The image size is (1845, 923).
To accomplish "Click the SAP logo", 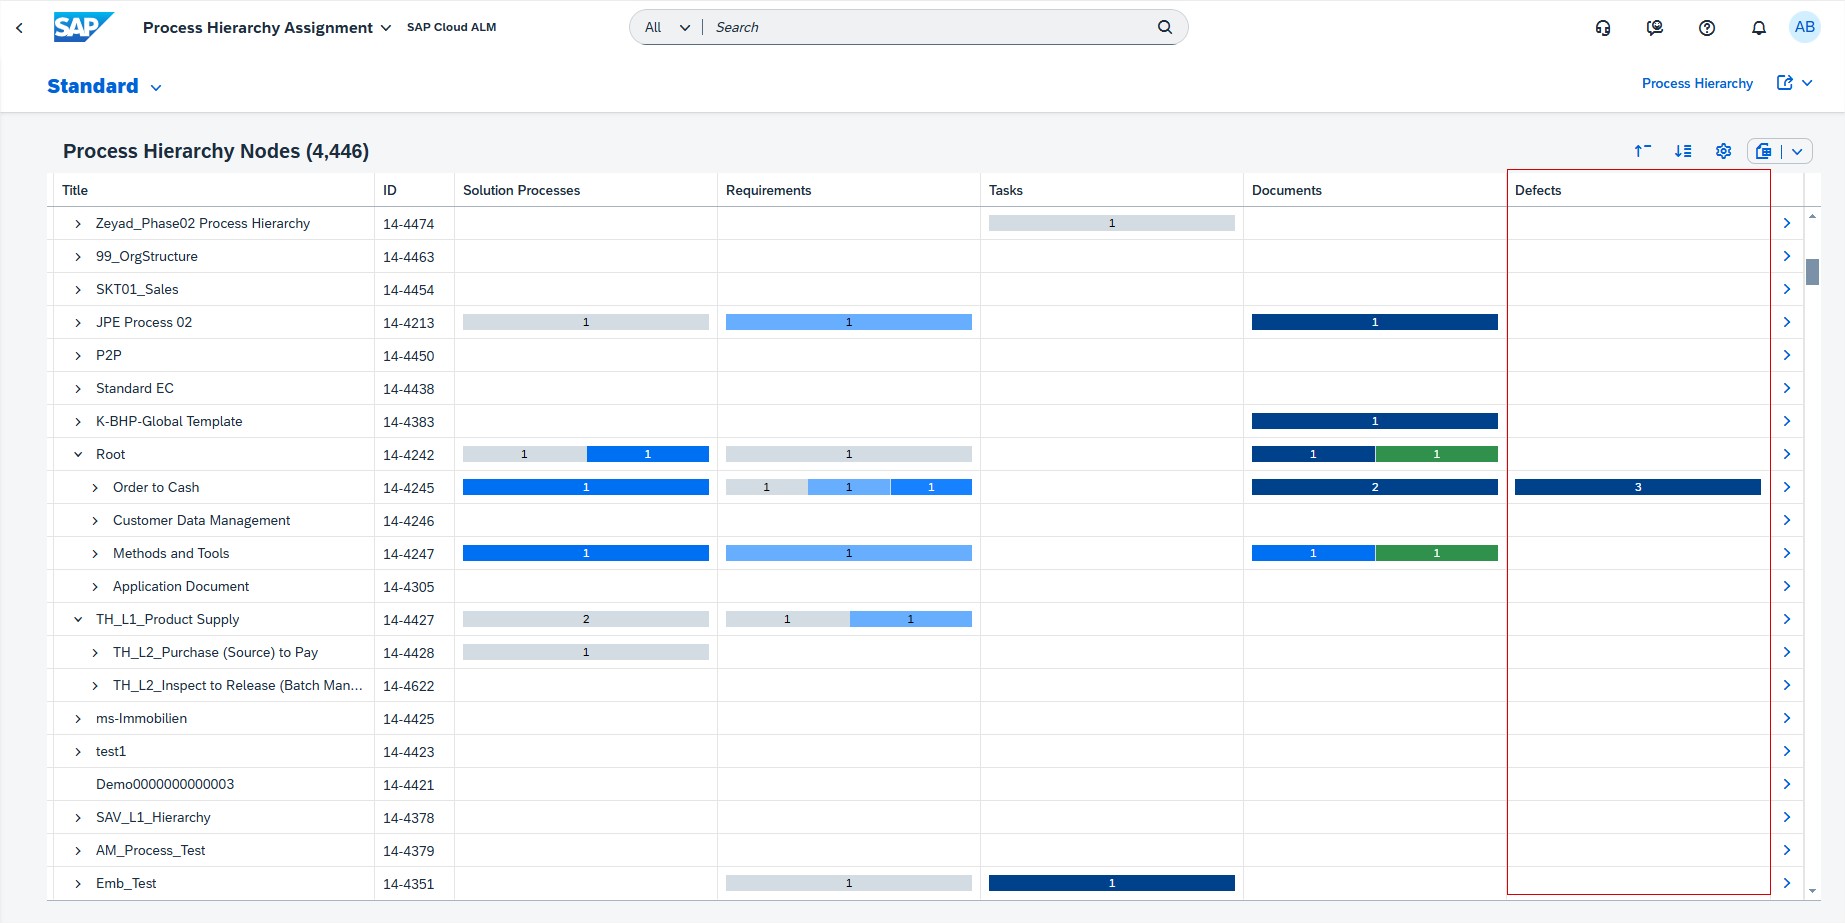I will [x=82, y=27].
